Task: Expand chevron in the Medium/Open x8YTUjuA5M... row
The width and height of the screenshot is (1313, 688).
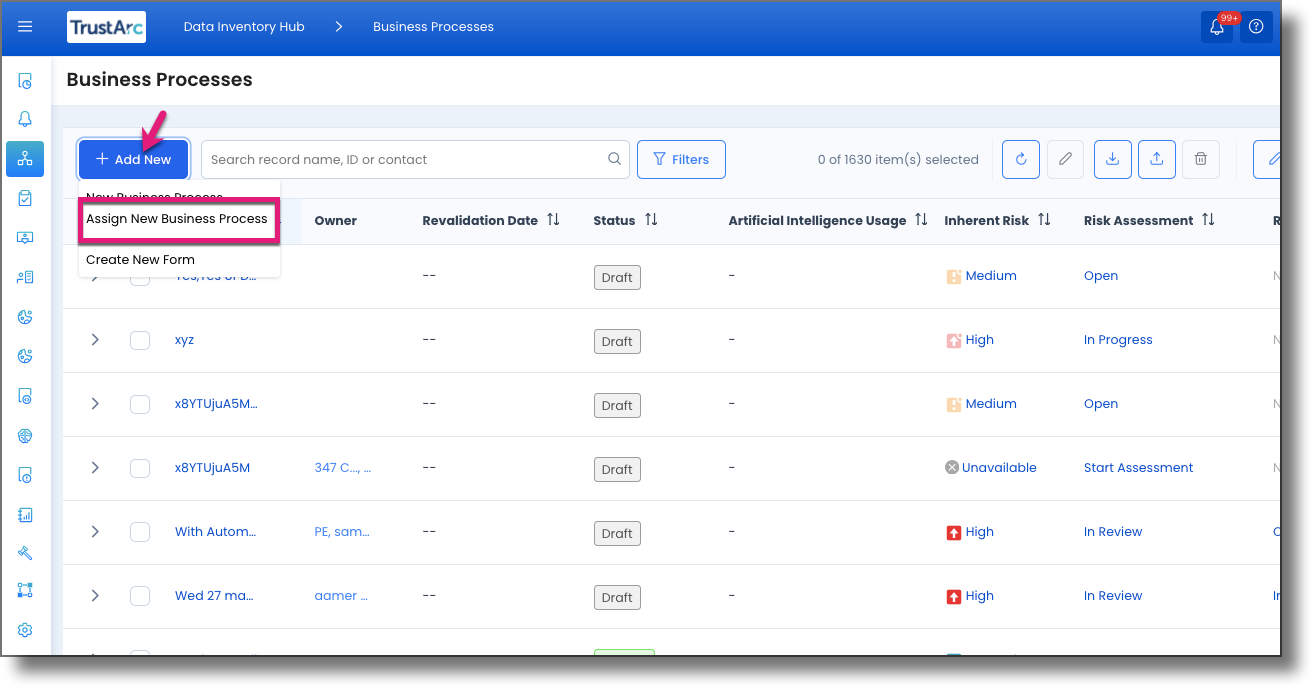Action: pyautogui.click(x=95, y=404)
